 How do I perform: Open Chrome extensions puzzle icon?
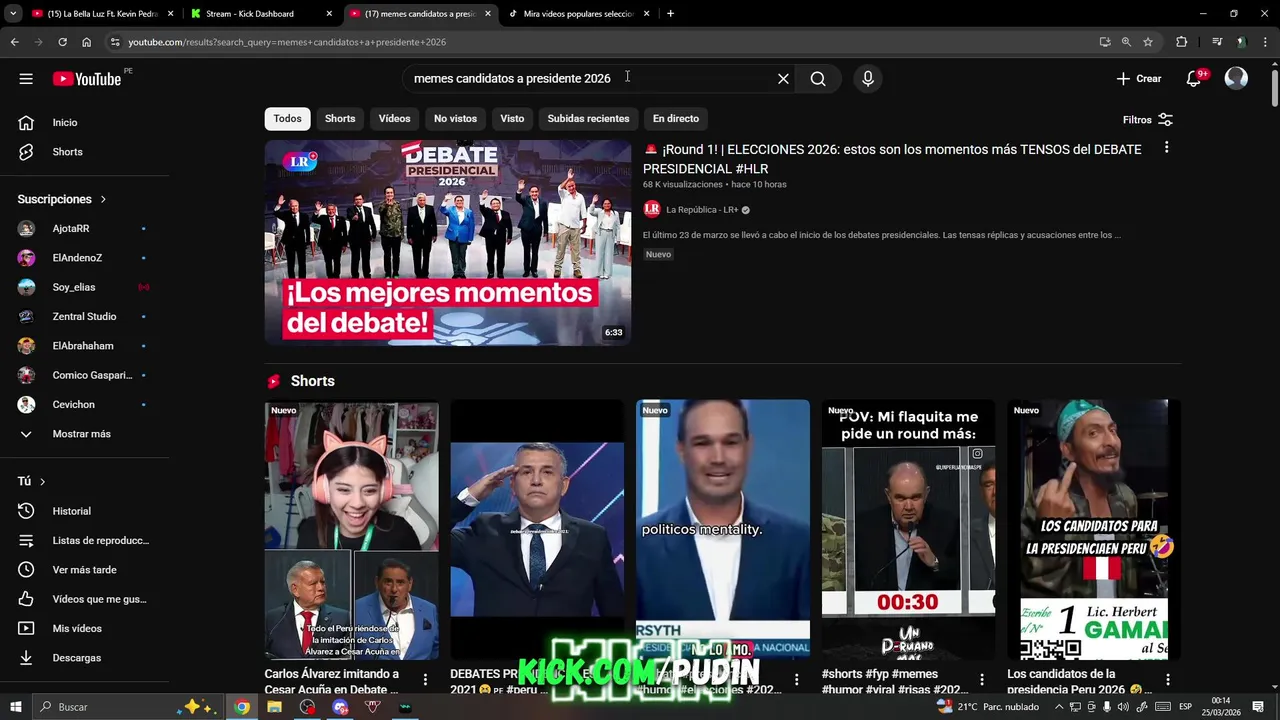click(1181, 42)
